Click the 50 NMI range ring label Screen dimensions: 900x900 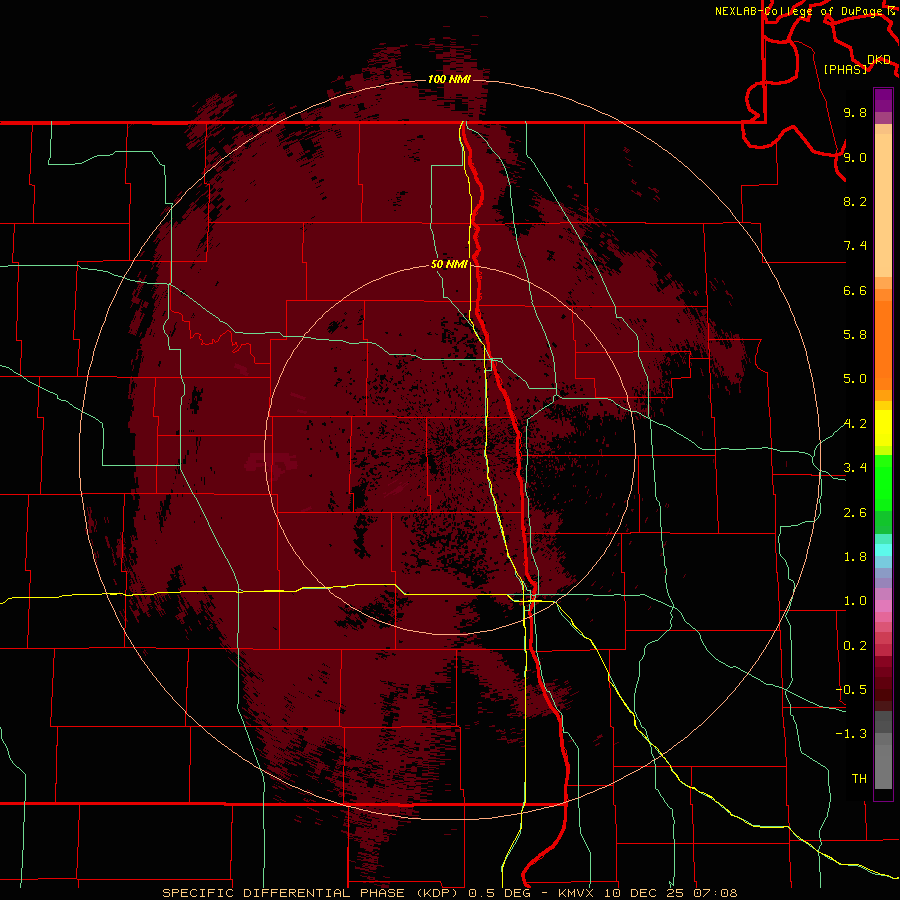click(449, 264)
